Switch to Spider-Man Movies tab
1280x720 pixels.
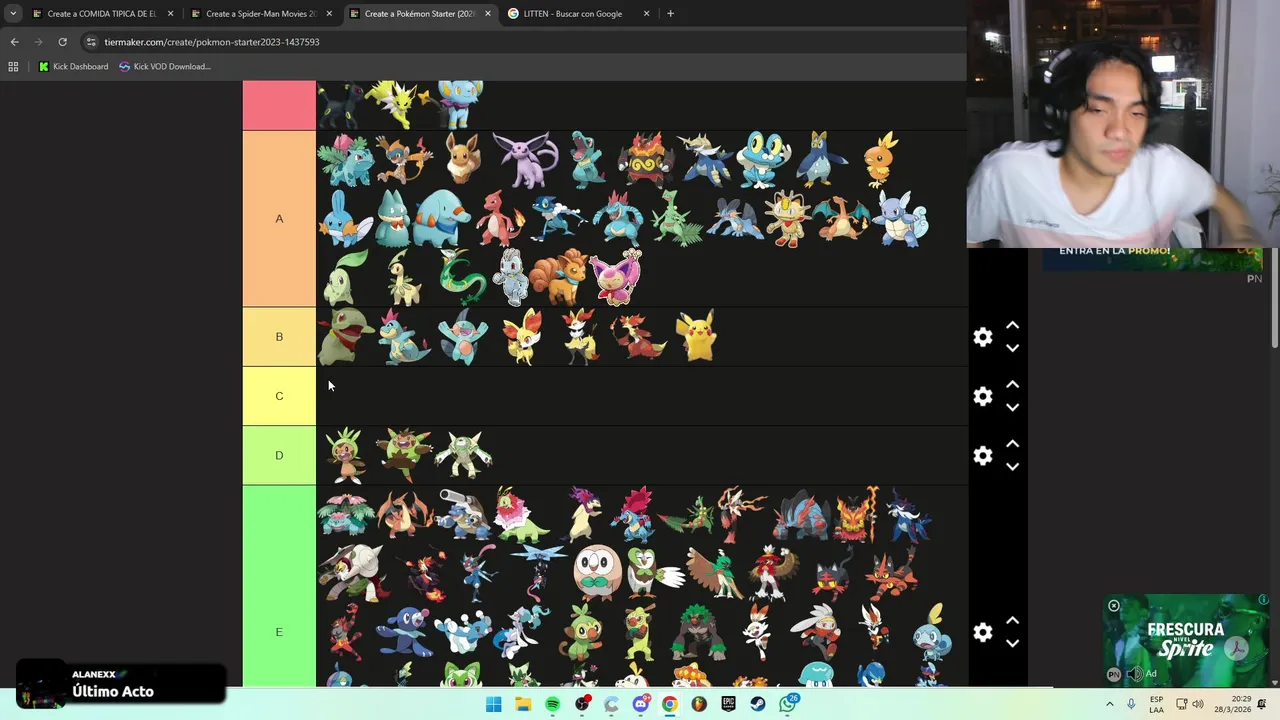(x=260, y=14)
